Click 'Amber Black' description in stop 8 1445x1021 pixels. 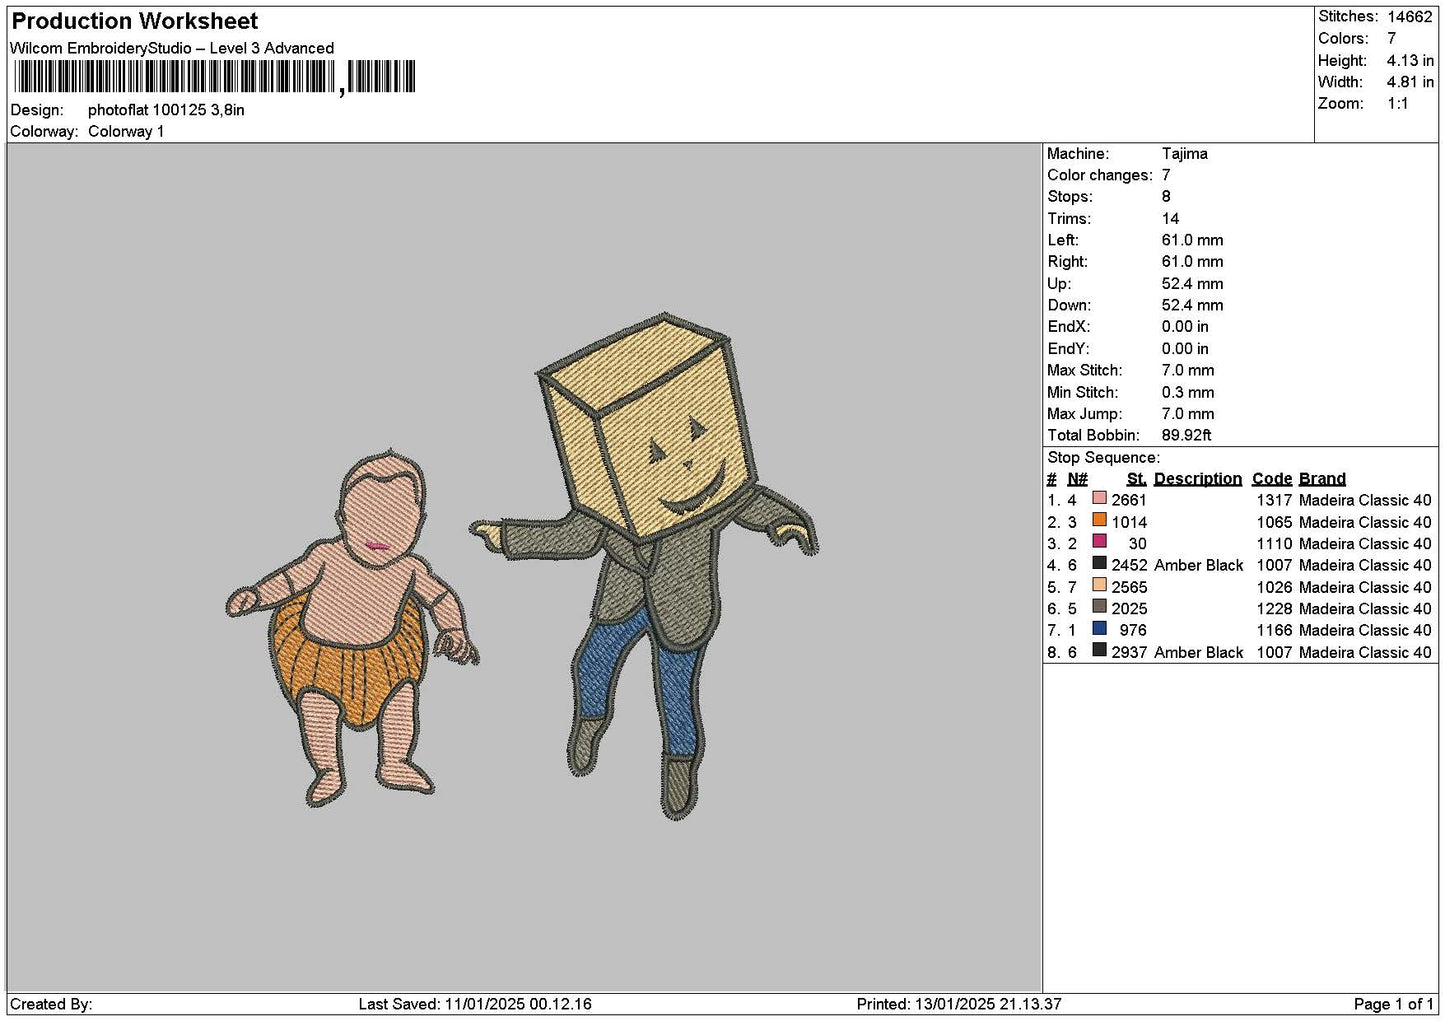coord(1198,653)
